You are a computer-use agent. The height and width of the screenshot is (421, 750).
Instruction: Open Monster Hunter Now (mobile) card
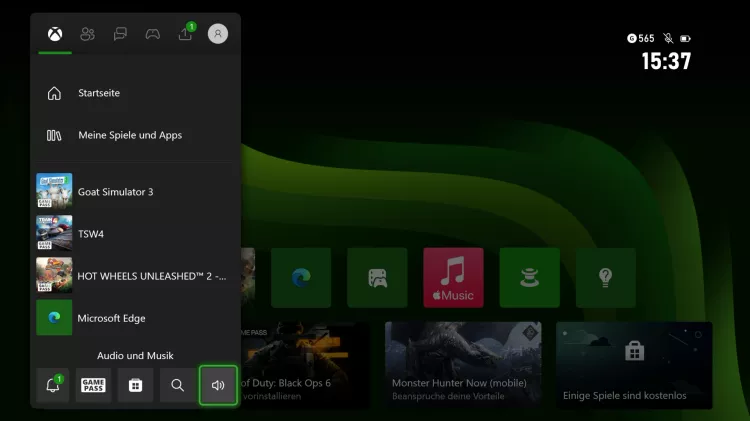[463, 366]
